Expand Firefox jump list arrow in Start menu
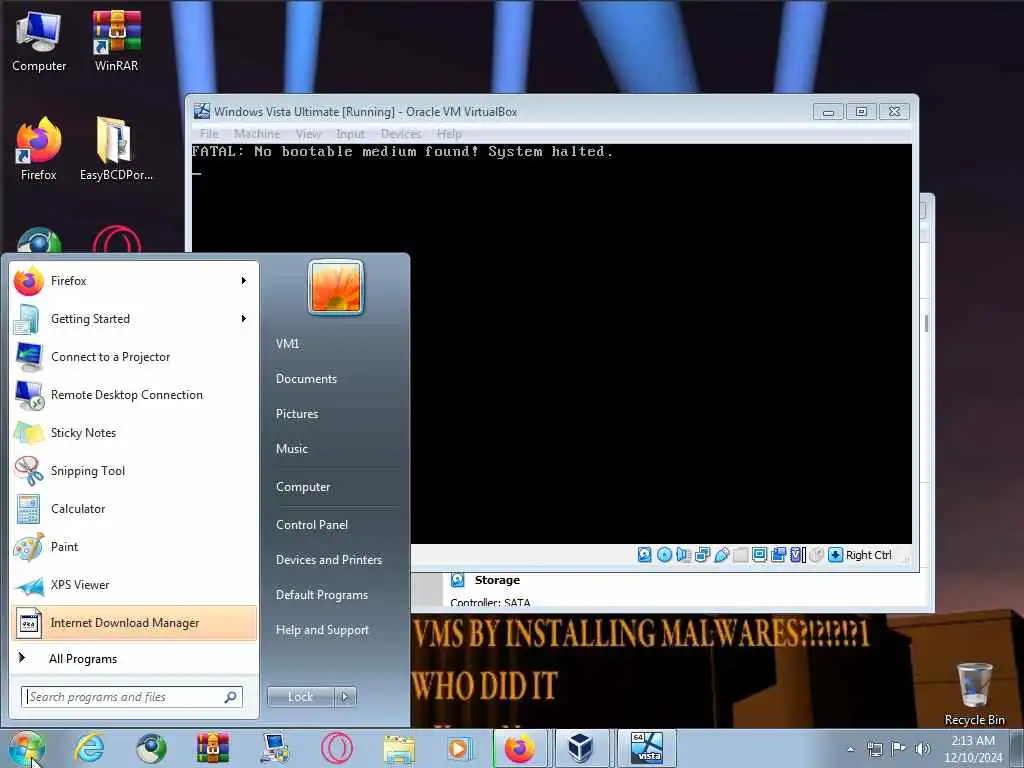The height and width of the screenshot is (768, 1024). tap(244, 281)
